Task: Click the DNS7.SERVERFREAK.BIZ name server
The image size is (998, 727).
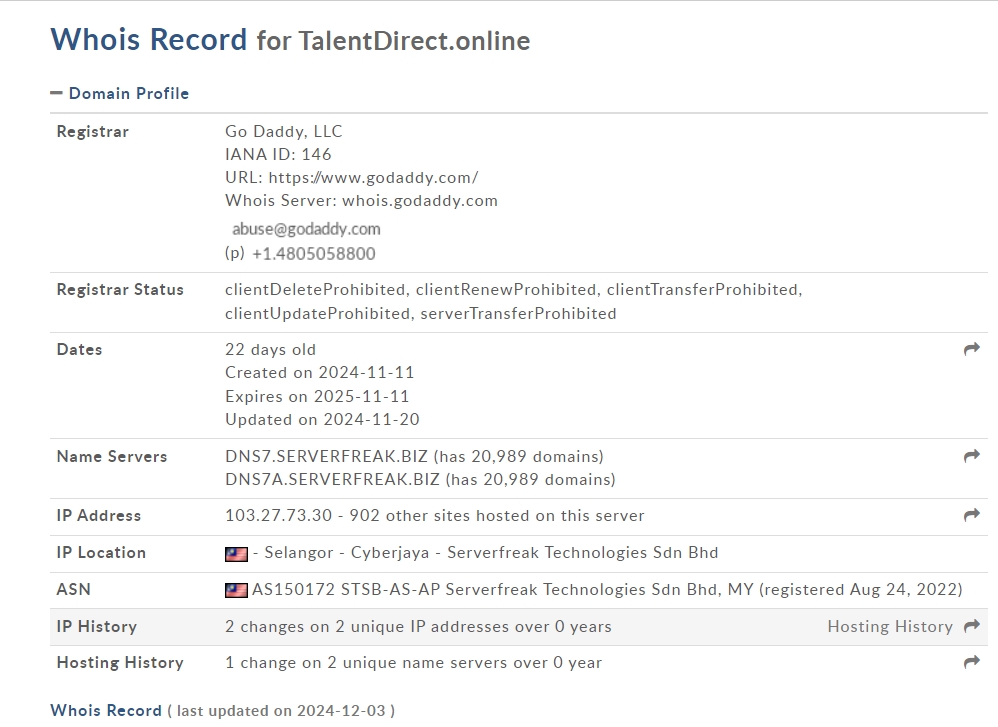Action: (x=326, y=456)
